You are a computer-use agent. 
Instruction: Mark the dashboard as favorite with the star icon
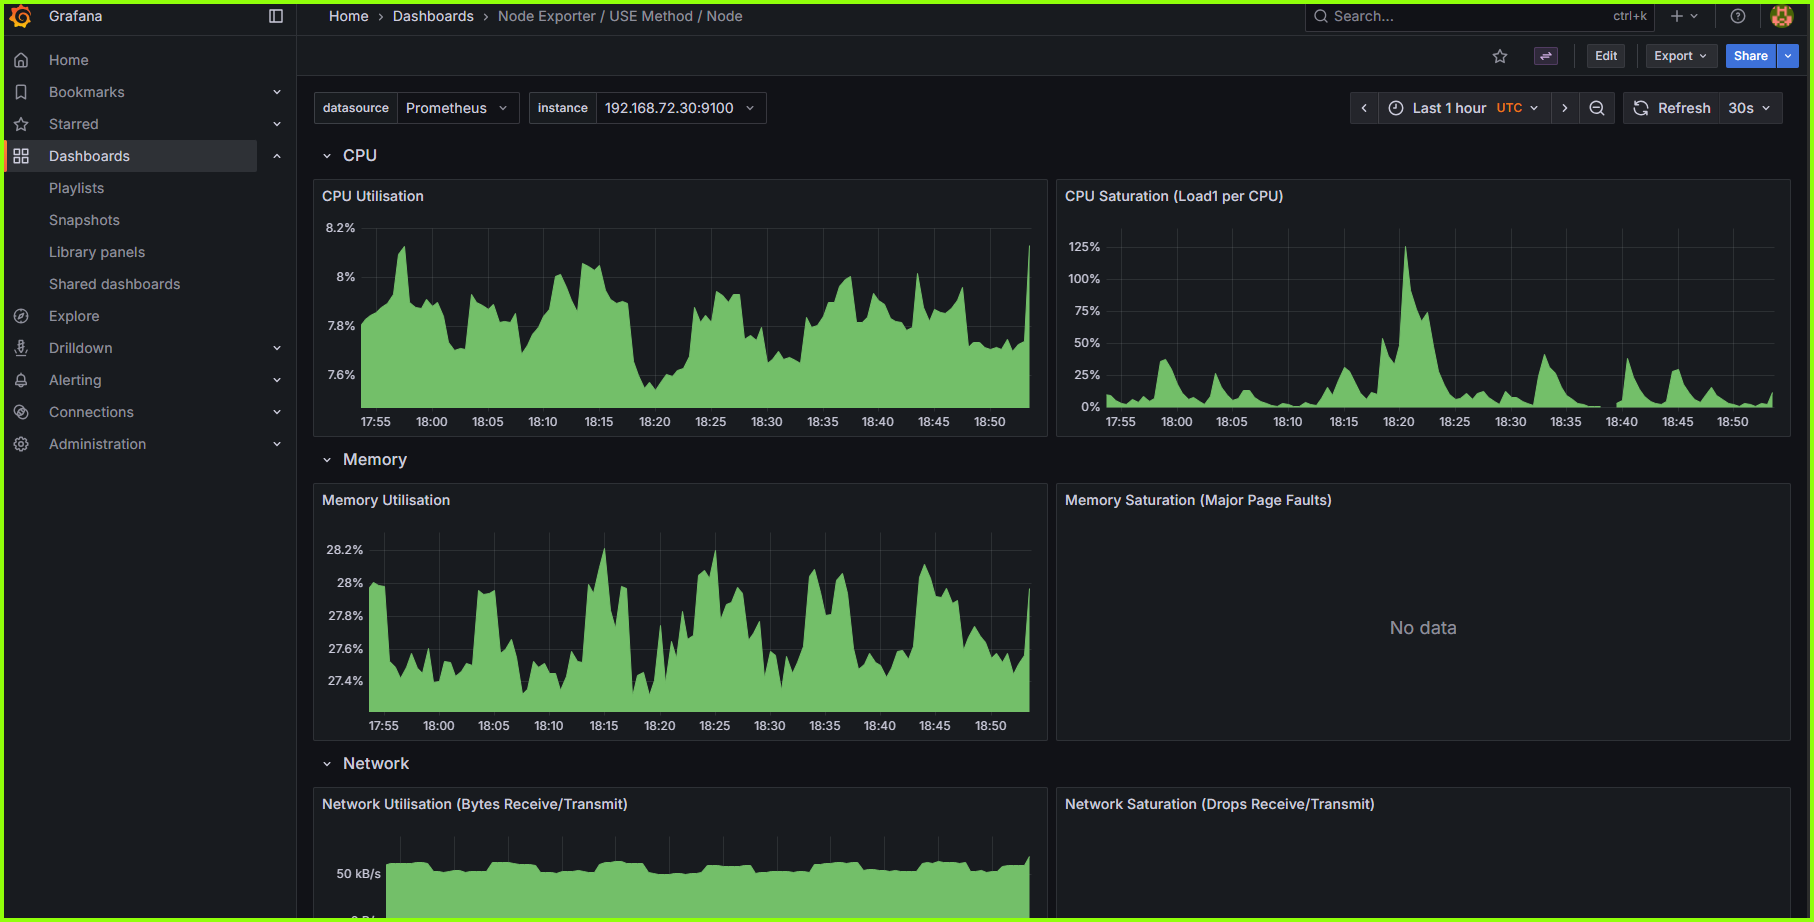coord(1500,56)
